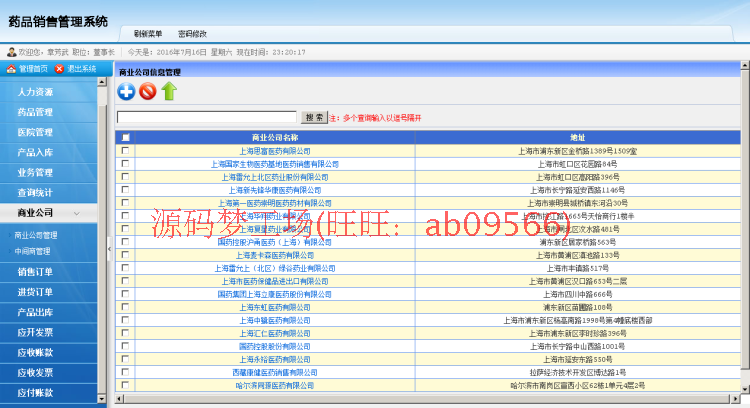This screenshot has height=408, width=750.
Task: Select address cell 上海市四川中路666号
Action: pos(577,294)
